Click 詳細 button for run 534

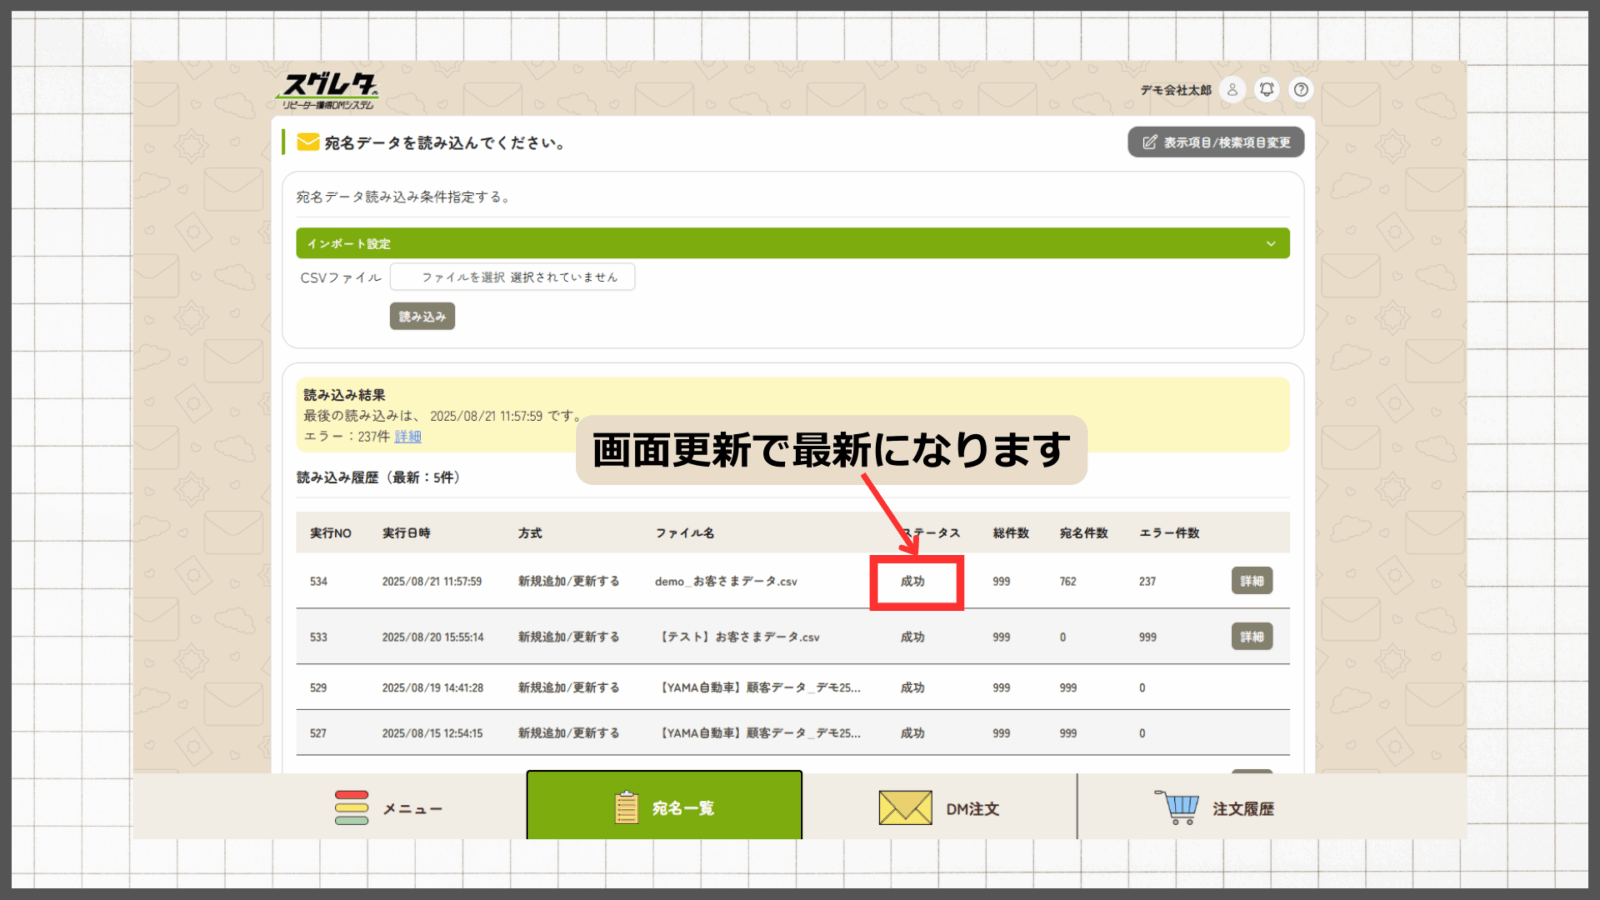(1251, 581)
